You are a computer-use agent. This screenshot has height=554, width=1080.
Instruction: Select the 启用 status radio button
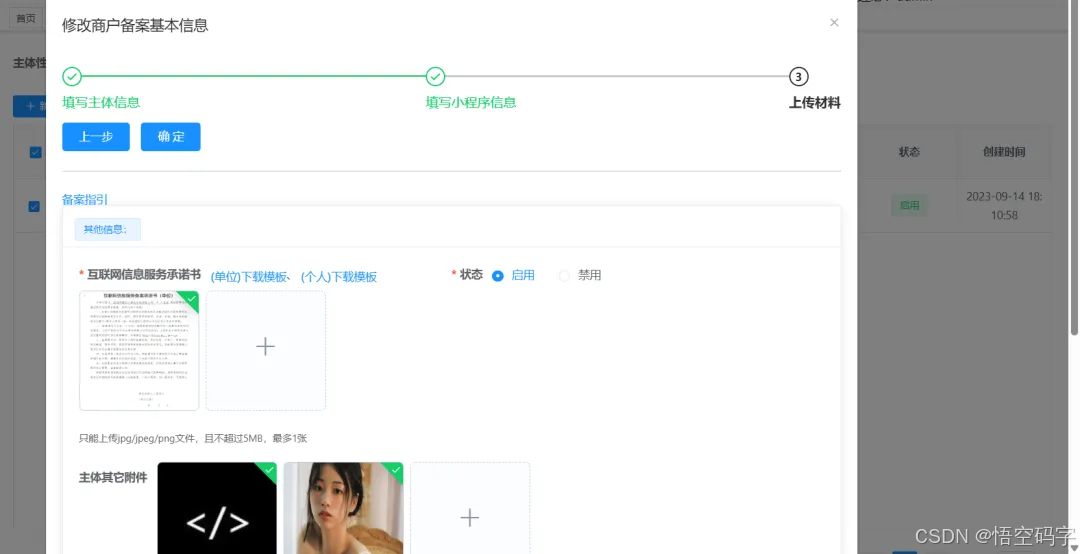coord(498,276)
